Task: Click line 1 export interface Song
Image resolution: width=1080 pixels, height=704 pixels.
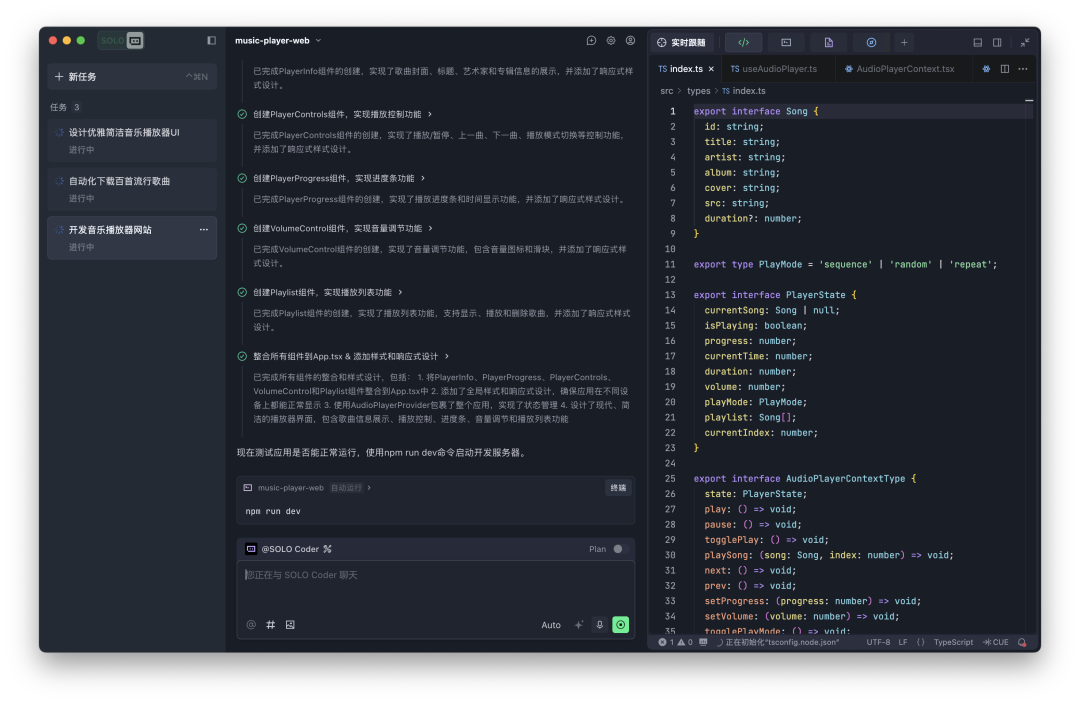Action: click(x=756, y=111)
